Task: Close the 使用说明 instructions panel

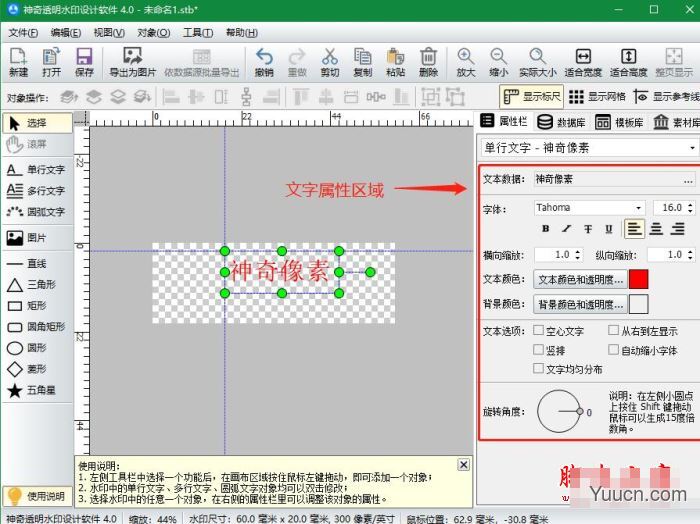Action: [x=464, y=465]
